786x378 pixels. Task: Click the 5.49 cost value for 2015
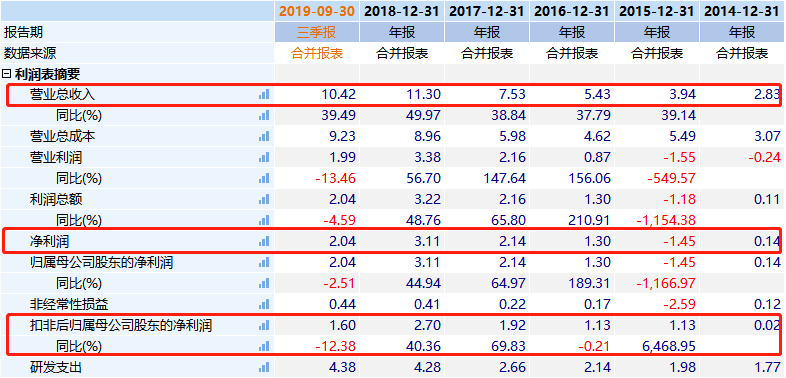683,136
